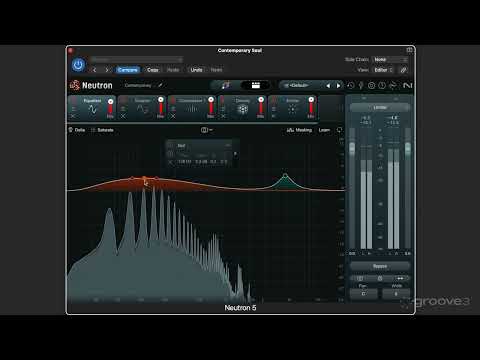
Task: Edit preset name with the pencil icon
Action: point(160,85)
